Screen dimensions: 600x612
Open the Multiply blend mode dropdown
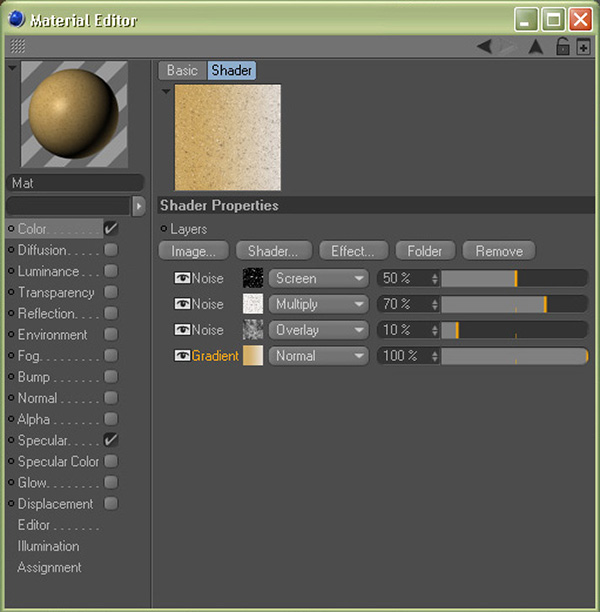pyautogui.click(x=318, y=304)
